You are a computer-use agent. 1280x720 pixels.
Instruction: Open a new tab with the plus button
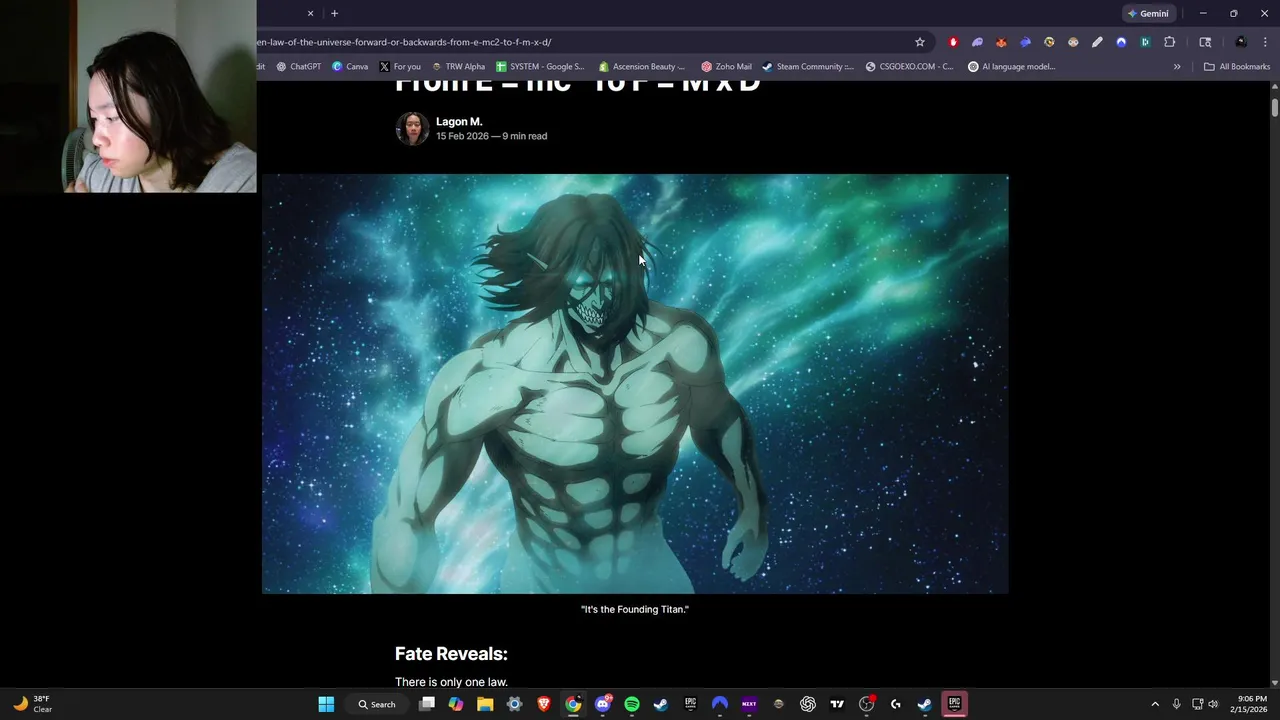pos(334,13)
